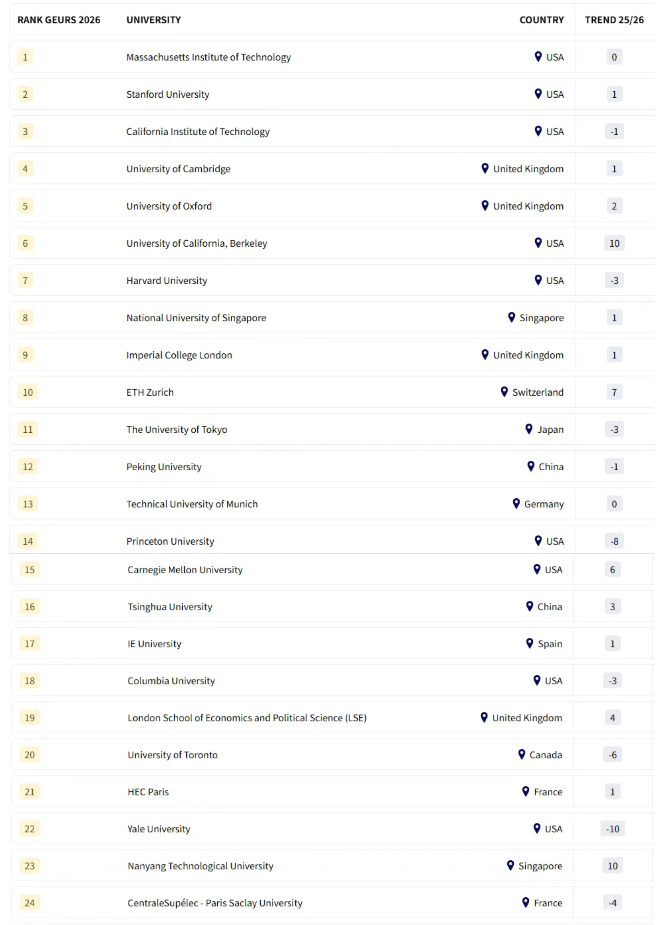Sort by the UNIVERSITY column header
The width and height of the screenshot is (657, 925).
click(x=153, y=20)
